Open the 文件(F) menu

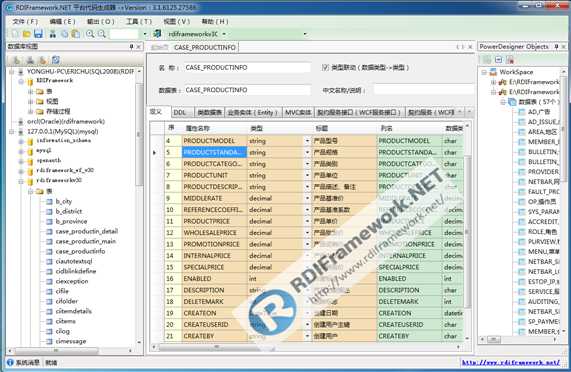(25, 21)
